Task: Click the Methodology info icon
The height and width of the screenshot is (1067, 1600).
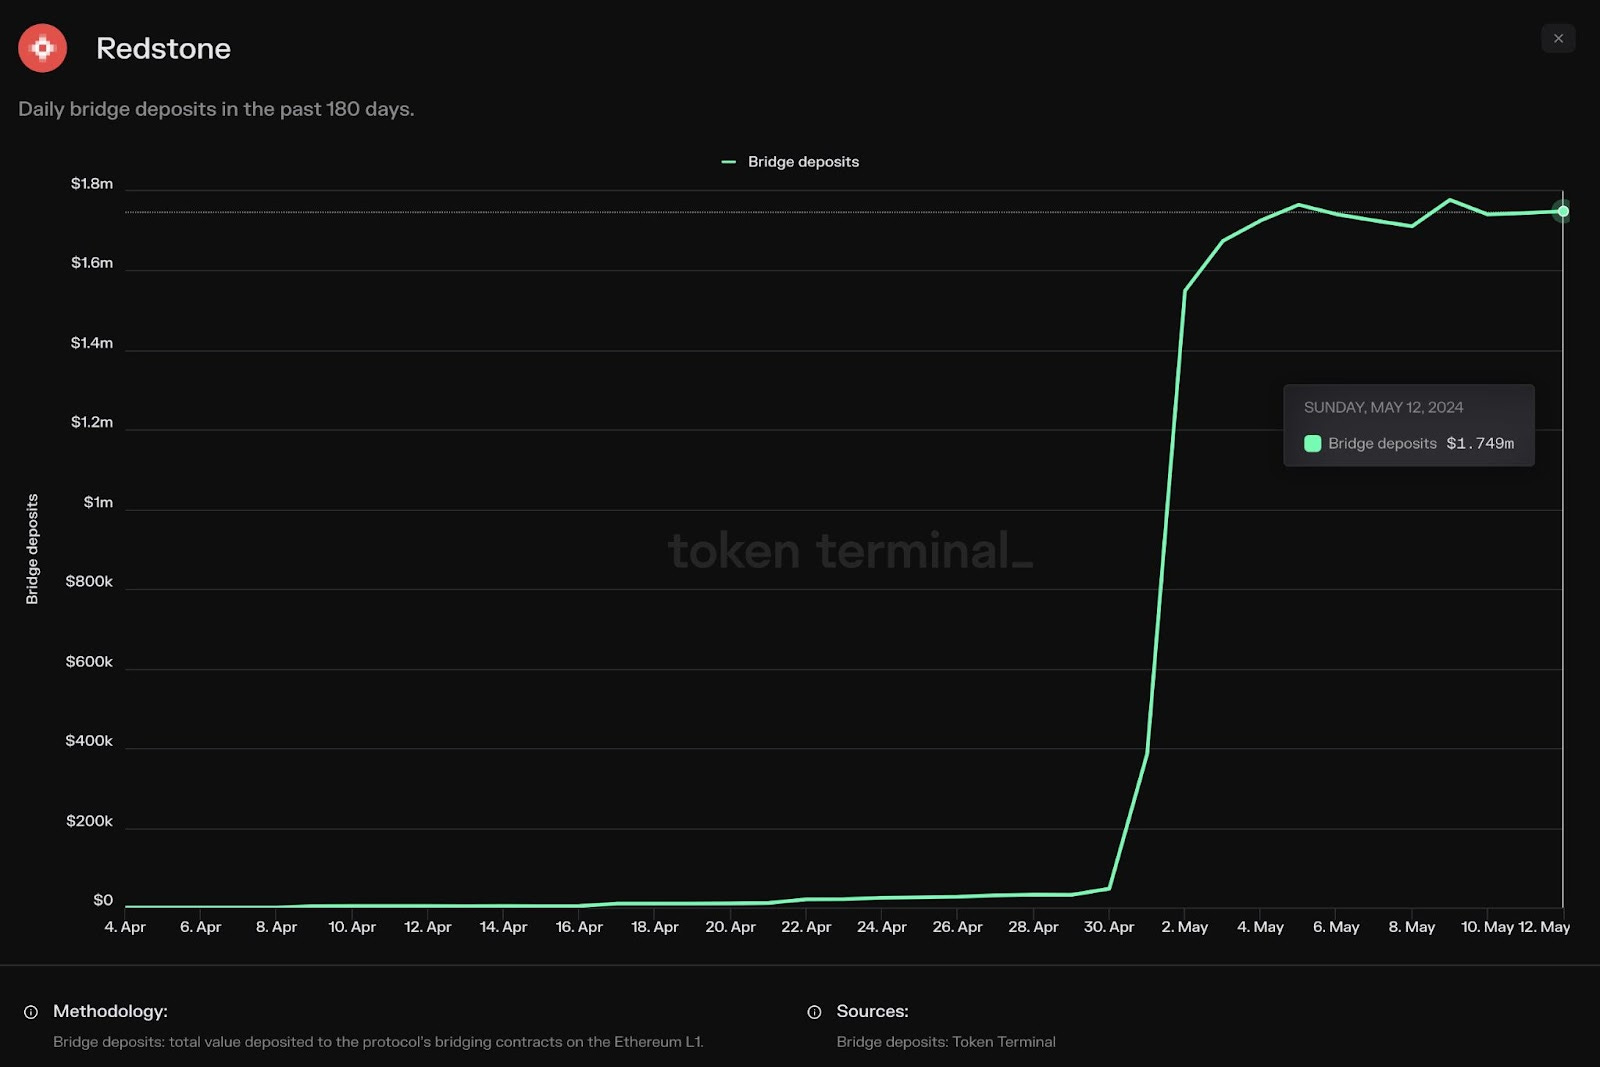Action: point(31,1012)
